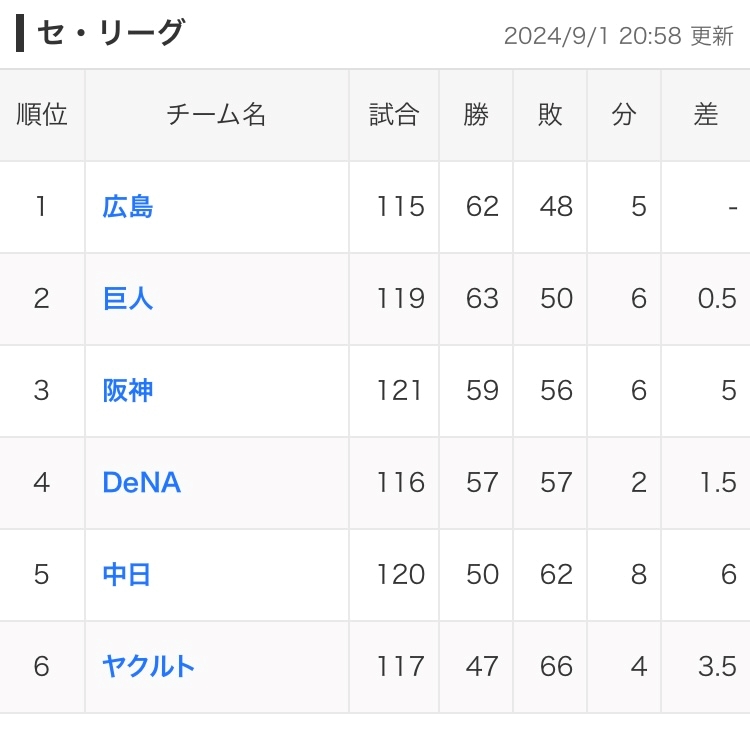Click the 2024/9/1 20:58 更新 timestamp
750x736 pixels.
tap(618, 36)
